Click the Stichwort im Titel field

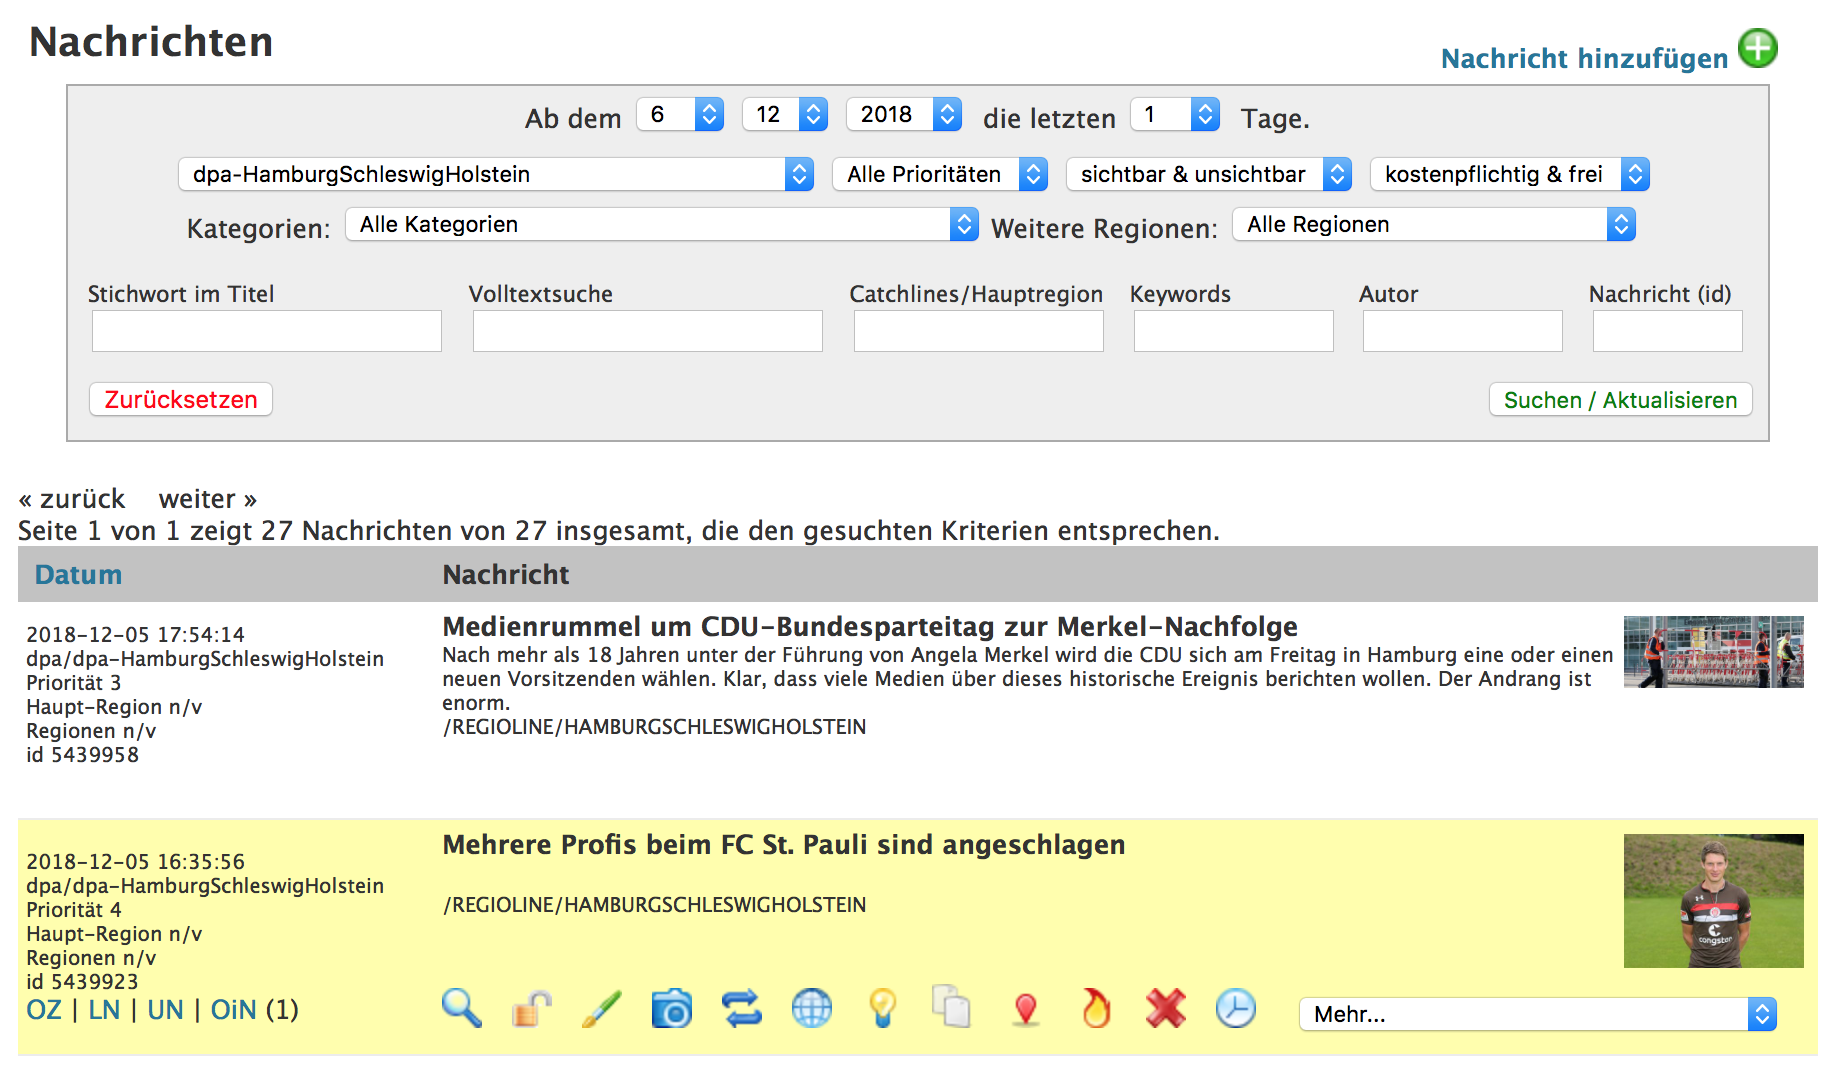coord(267,331)
